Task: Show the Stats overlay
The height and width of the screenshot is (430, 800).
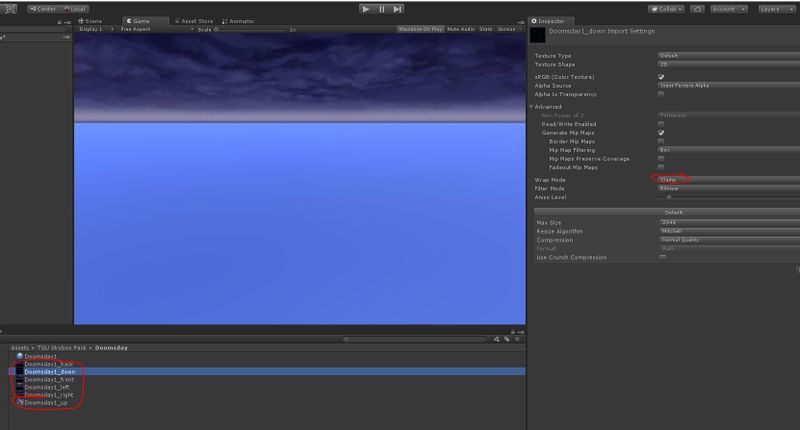Action: (486, 29)
